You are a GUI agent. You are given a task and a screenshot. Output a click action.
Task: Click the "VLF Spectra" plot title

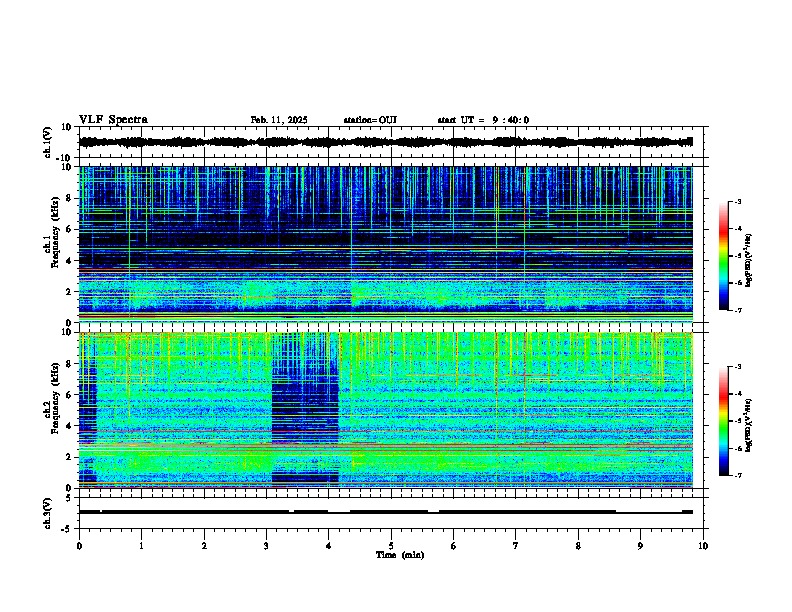click(113, 120)
